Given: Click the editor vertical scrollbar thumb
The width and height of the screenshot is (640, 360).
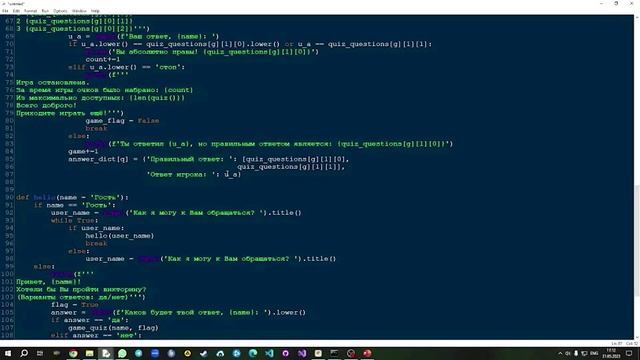Looking at the screenshot, I should (637, 241).
